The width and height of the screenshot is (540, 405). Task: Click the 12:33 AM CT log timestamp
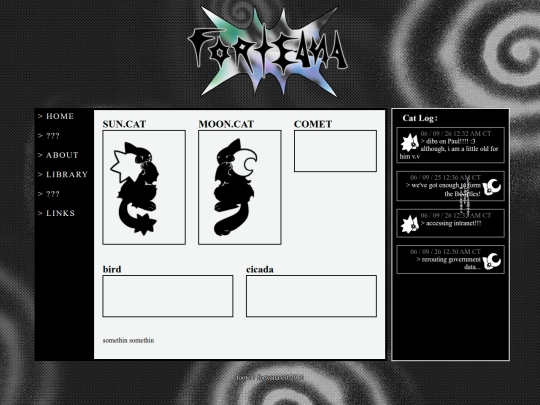click(x=456, y=216)
